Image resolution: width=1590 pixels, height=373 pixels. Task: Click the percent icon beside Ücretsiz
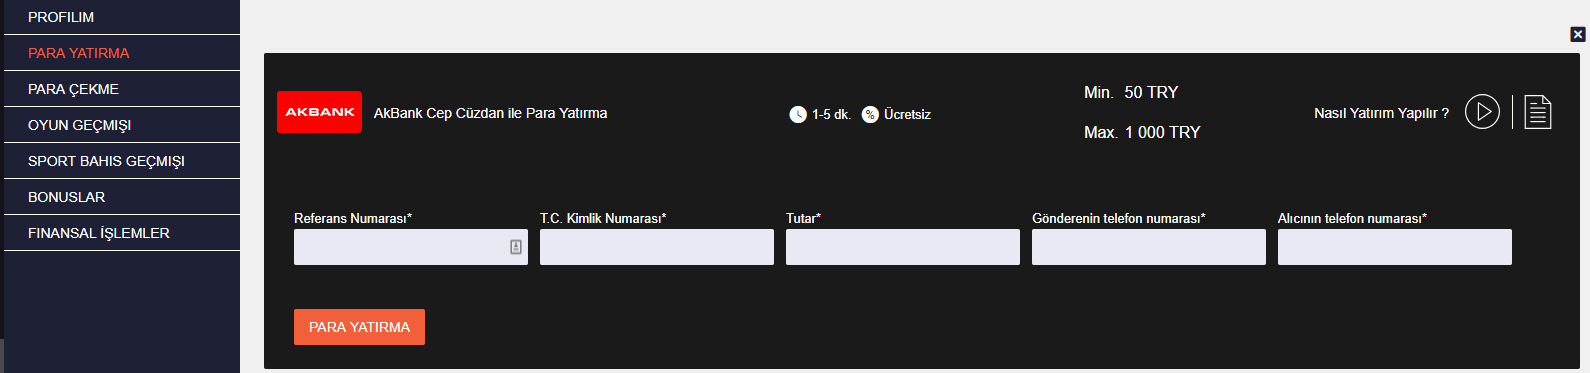(x=870, y=114)
